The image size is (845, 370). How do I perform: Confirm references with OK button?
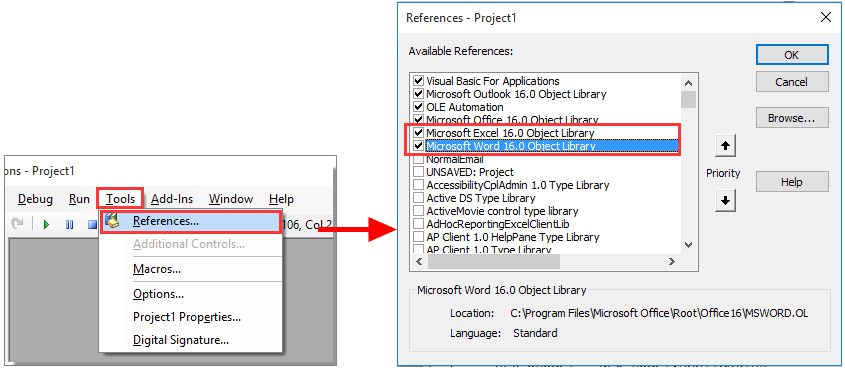pos(792,54)
